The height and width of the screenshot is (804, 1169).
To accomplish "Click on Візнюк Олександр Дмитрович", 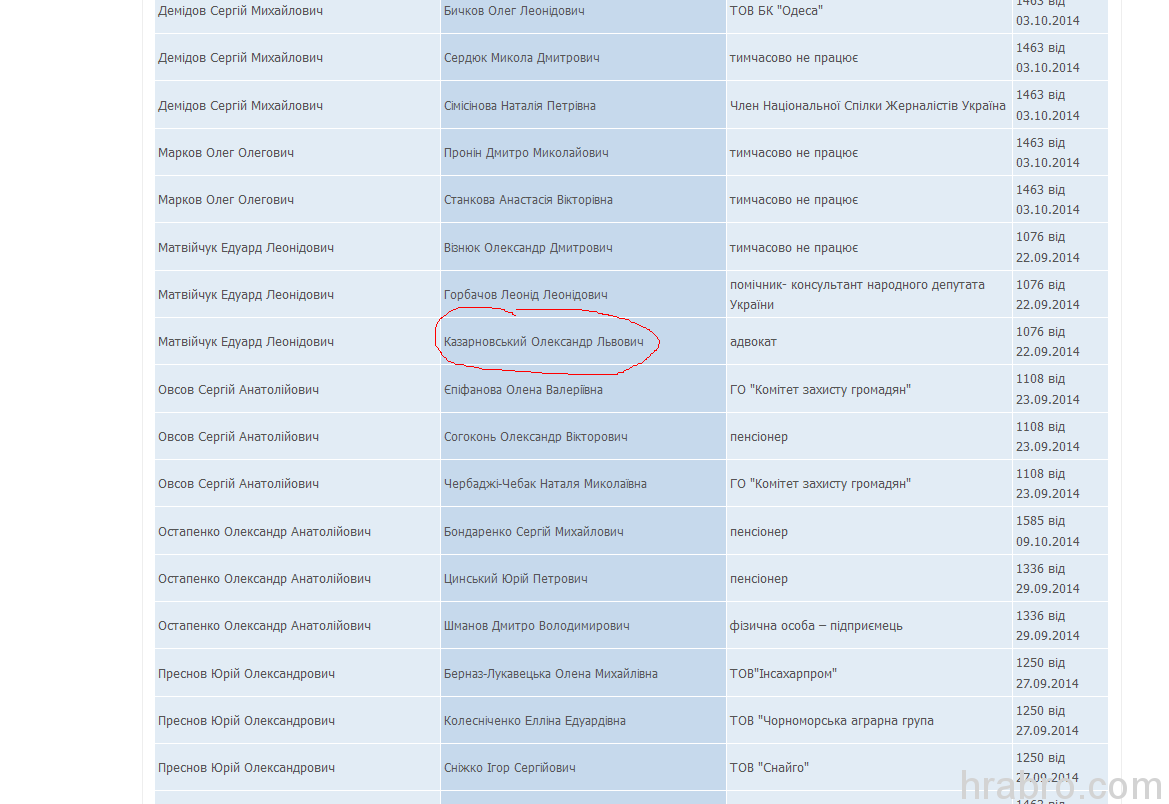I will pyautogui.click(x=526, y=248).
